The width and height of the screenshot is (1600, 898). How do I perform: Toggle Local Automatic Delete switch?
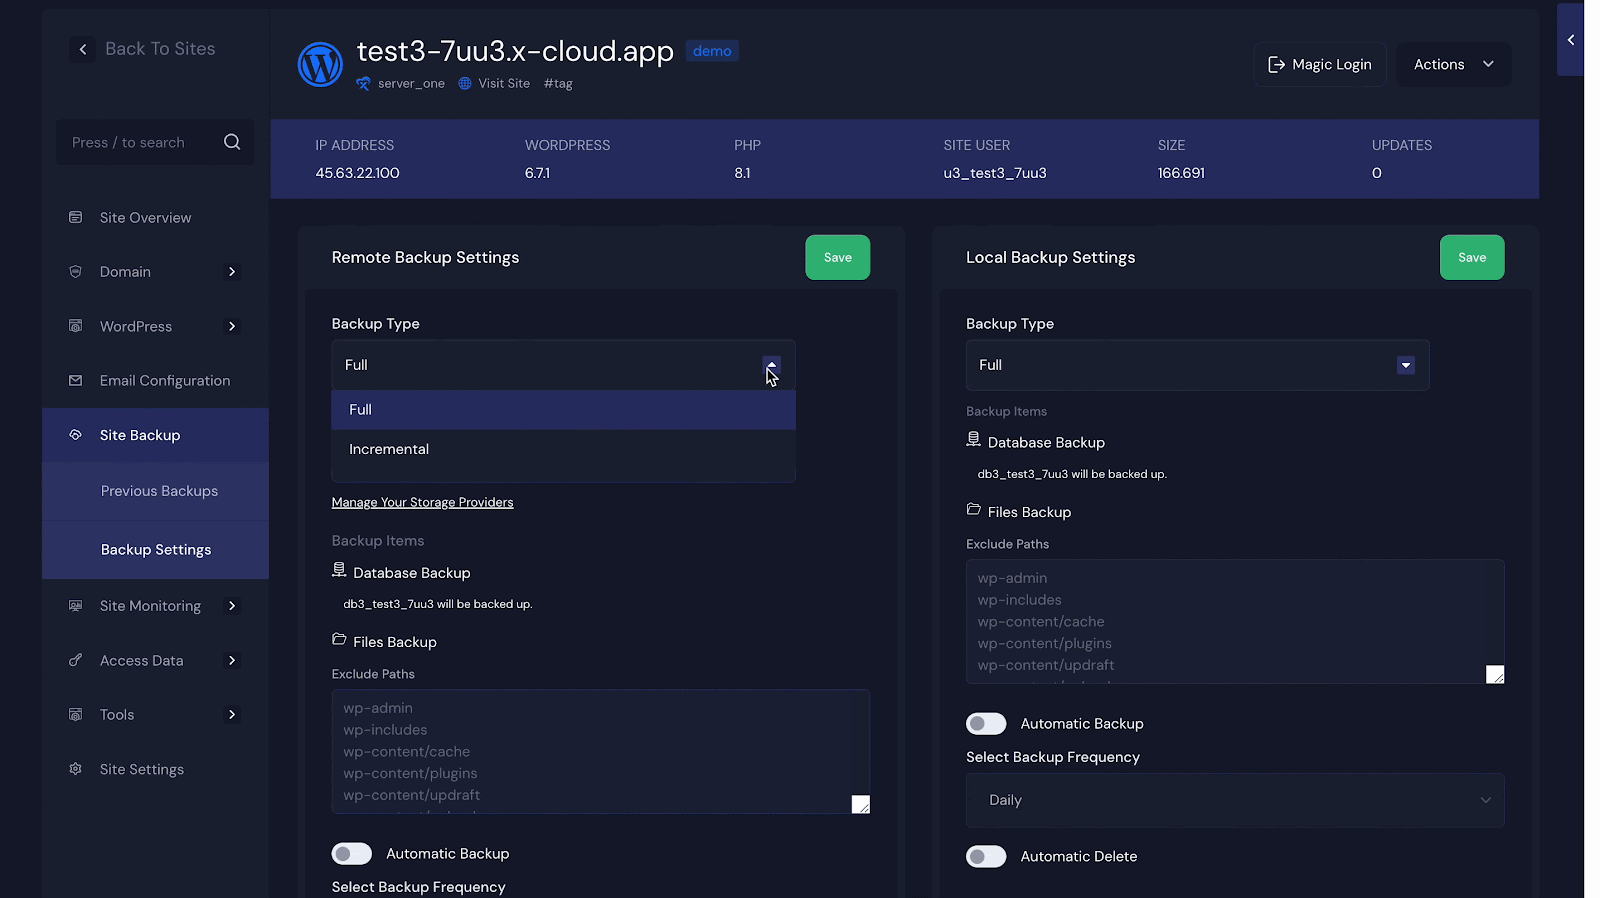(x=986, y=856)
